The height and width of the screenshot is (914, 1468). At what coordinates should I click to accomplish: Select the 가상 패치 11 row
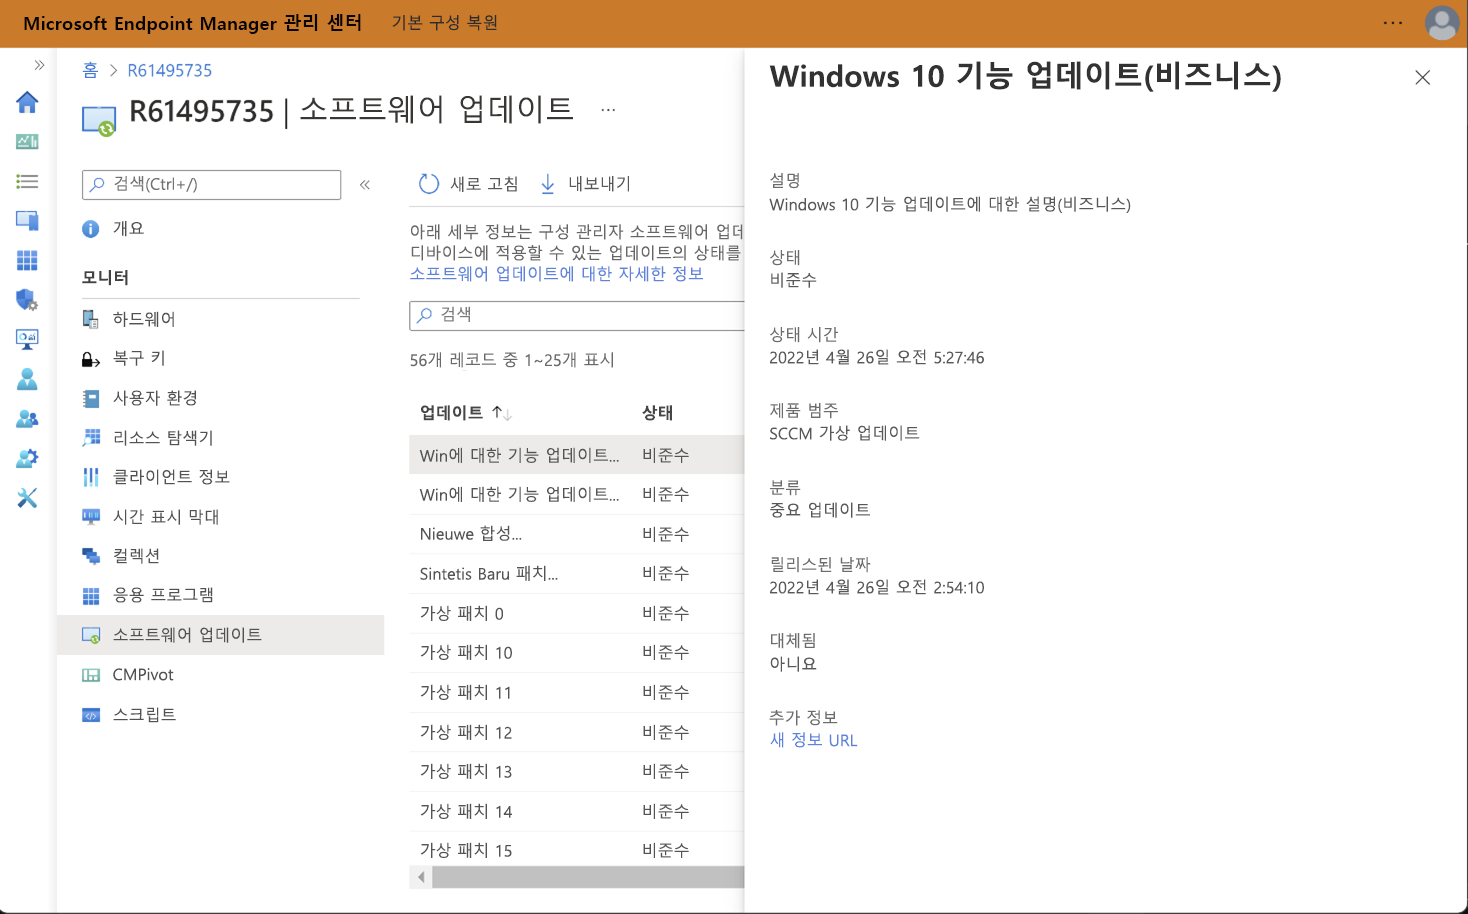pos(577,692)
